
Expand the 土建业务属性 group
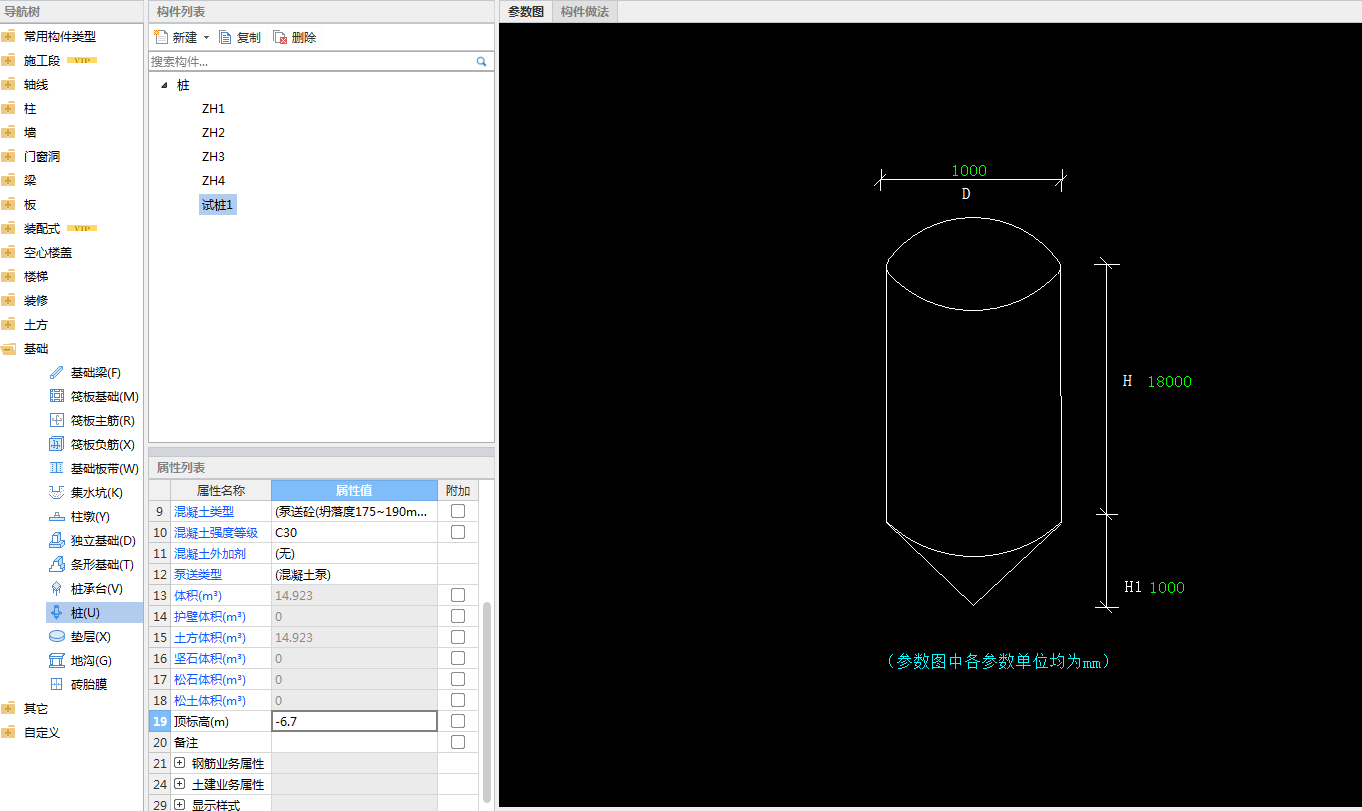(179, 784)
